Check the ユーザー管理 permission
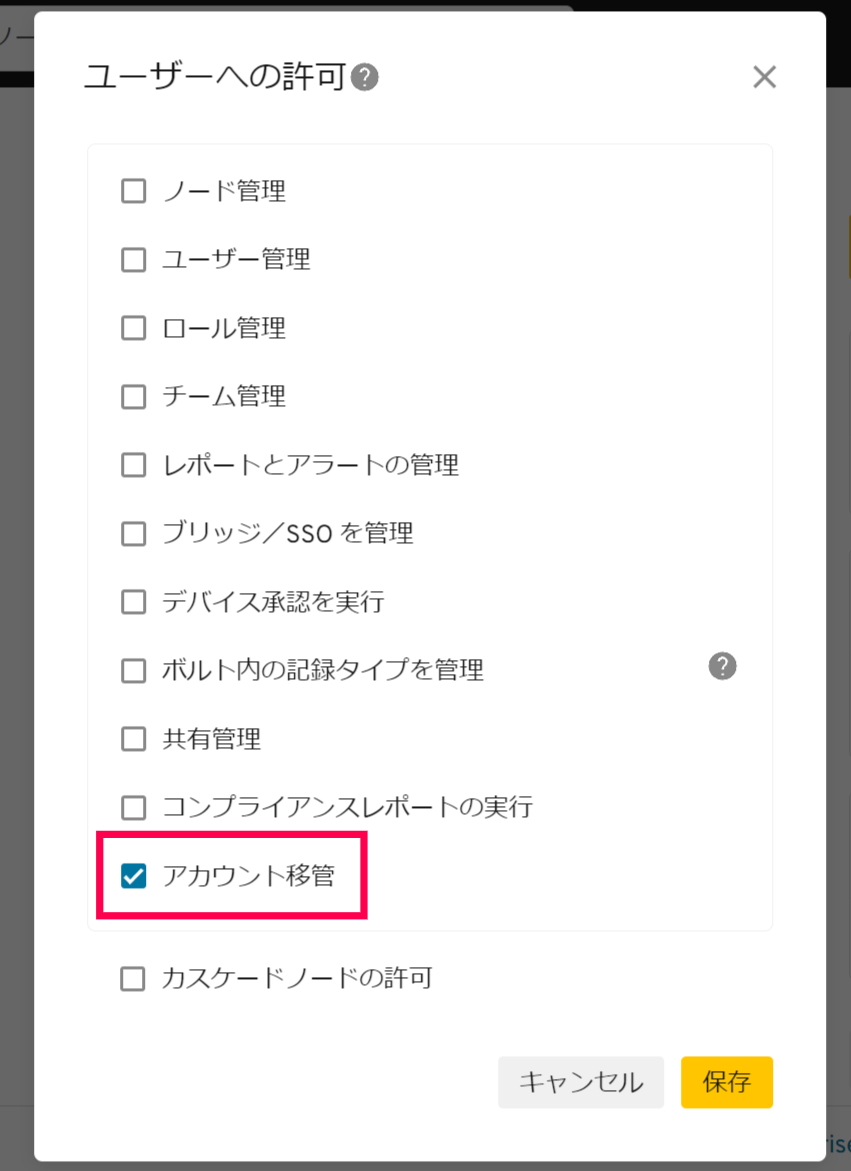 pyautogui.click(x=133, y=260)
